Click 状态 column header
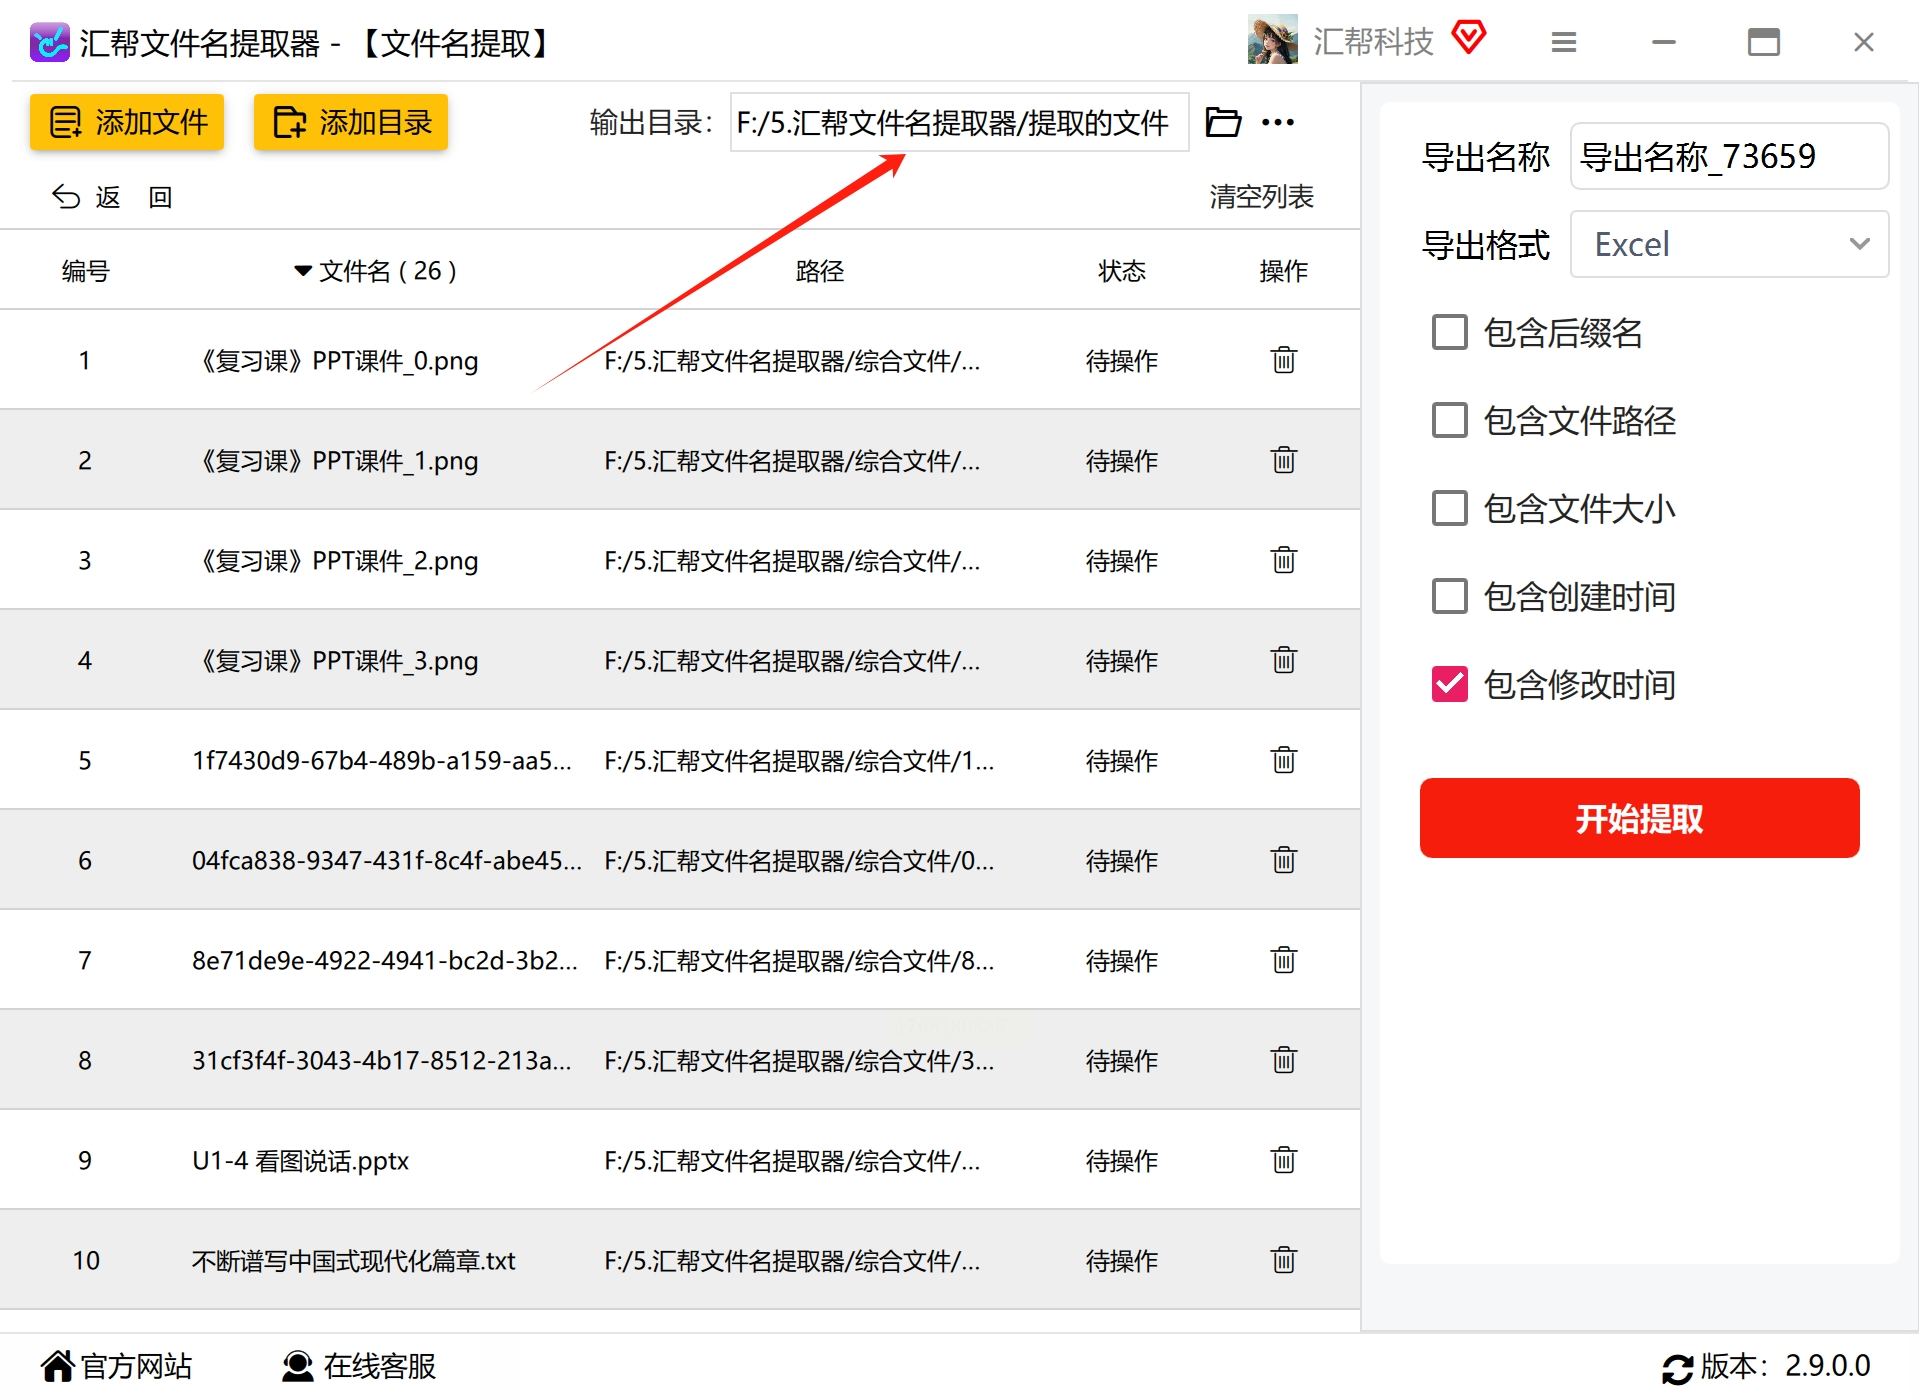The image size is (1919, 1399). (1122, 271)
